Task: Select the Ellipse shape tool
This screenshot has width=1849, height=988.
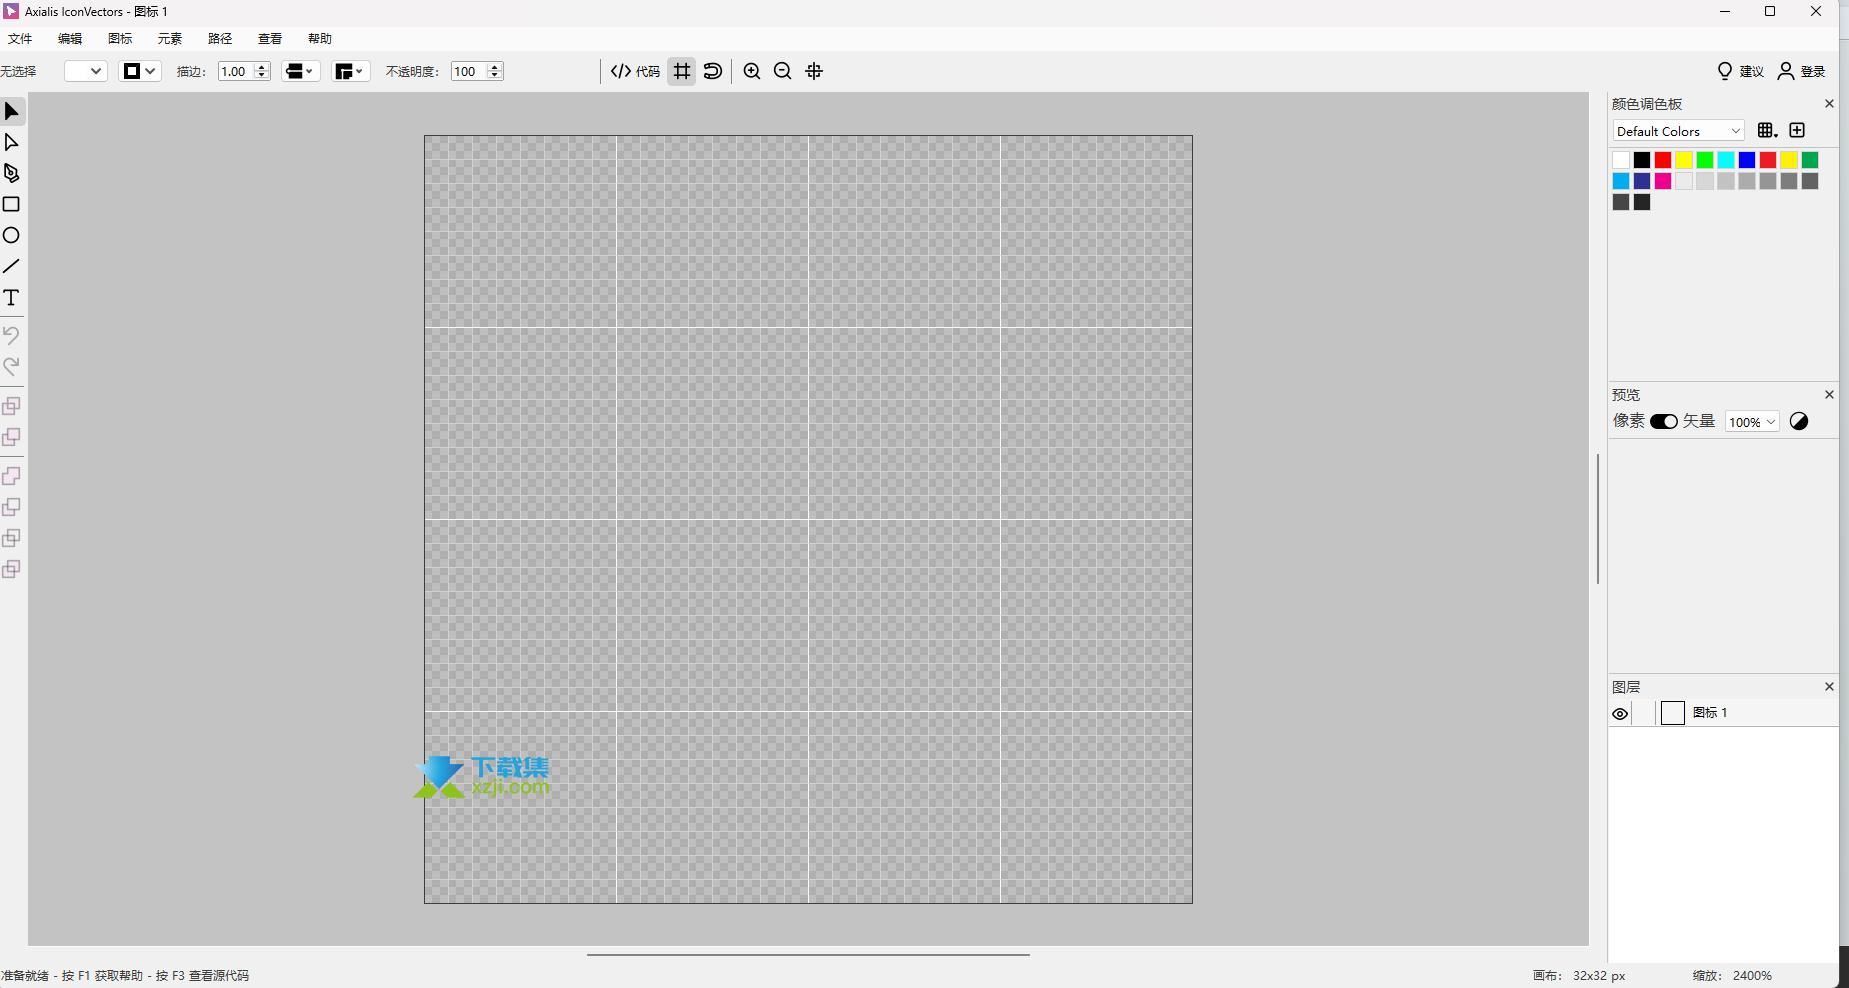Action: point(12,235)
